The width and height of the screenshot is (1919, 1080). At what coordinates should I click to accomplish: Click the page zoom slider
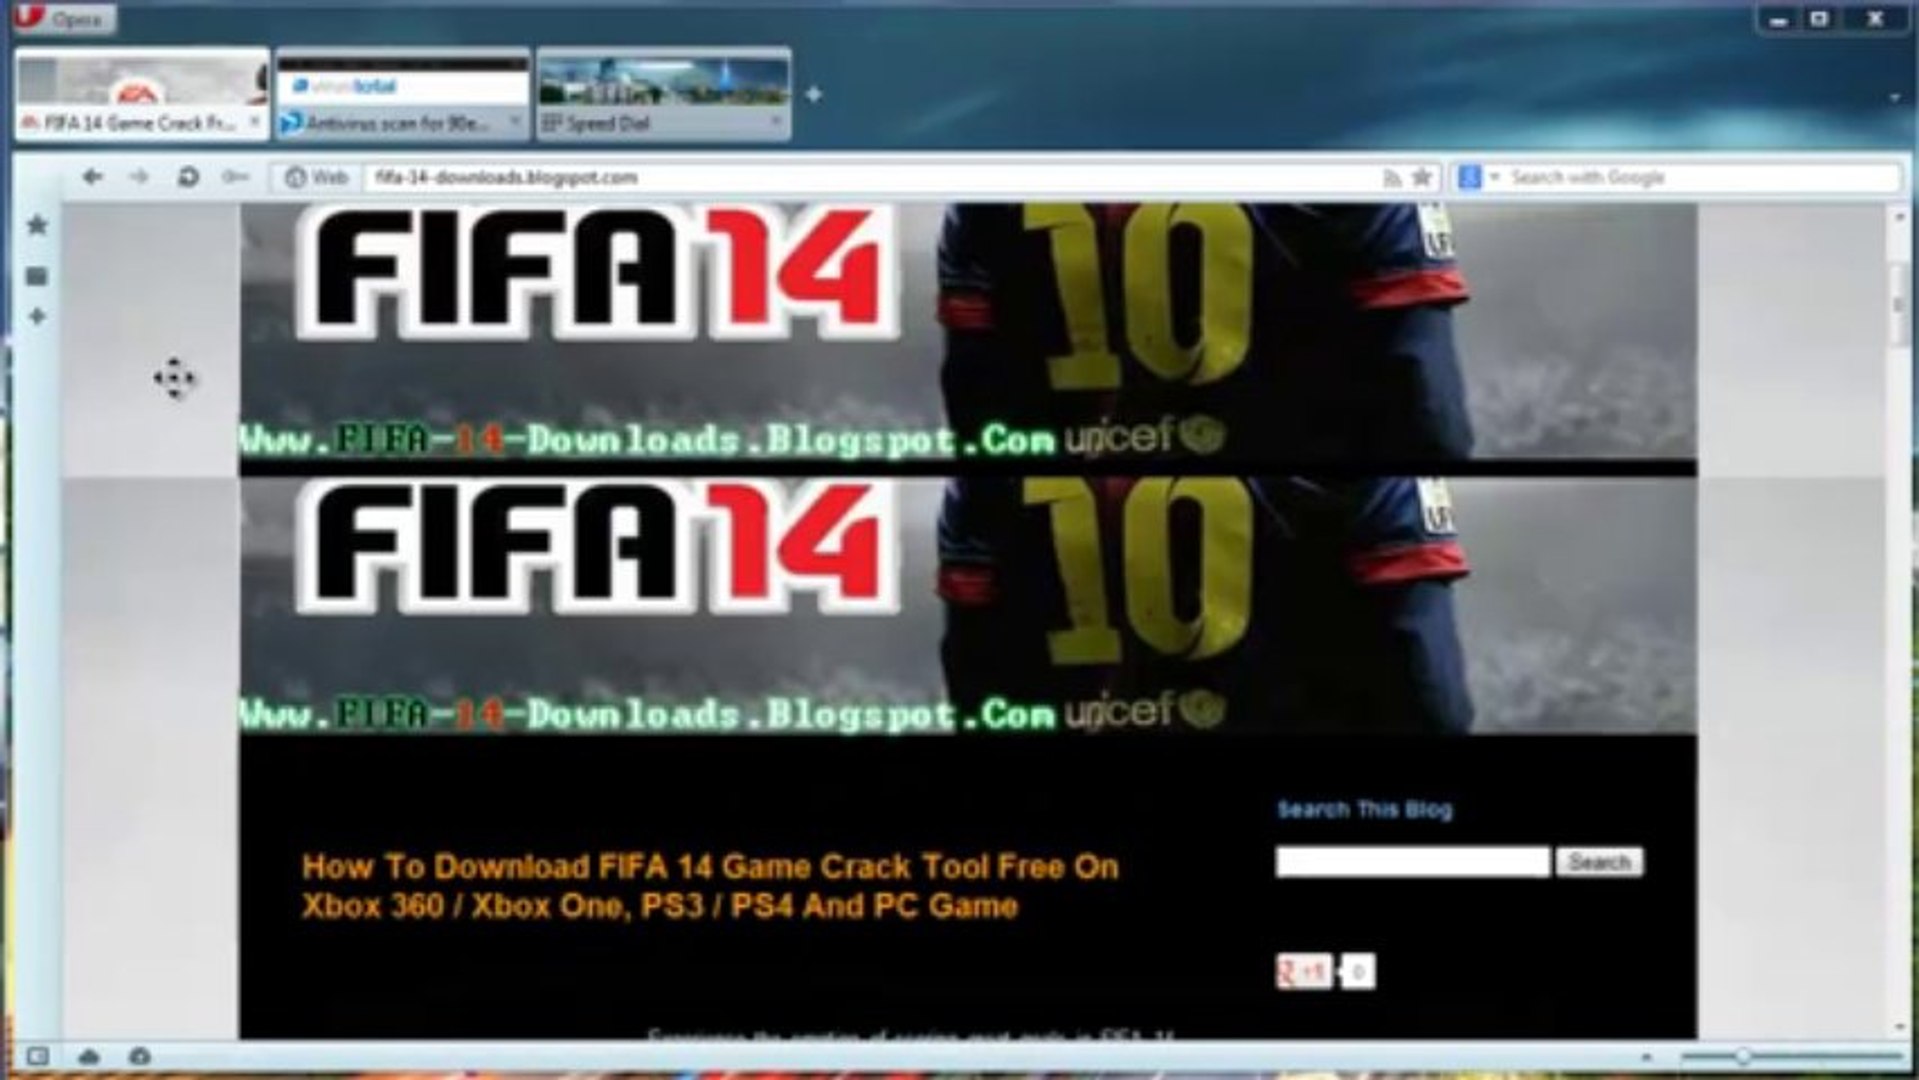coord(1791,1056)
